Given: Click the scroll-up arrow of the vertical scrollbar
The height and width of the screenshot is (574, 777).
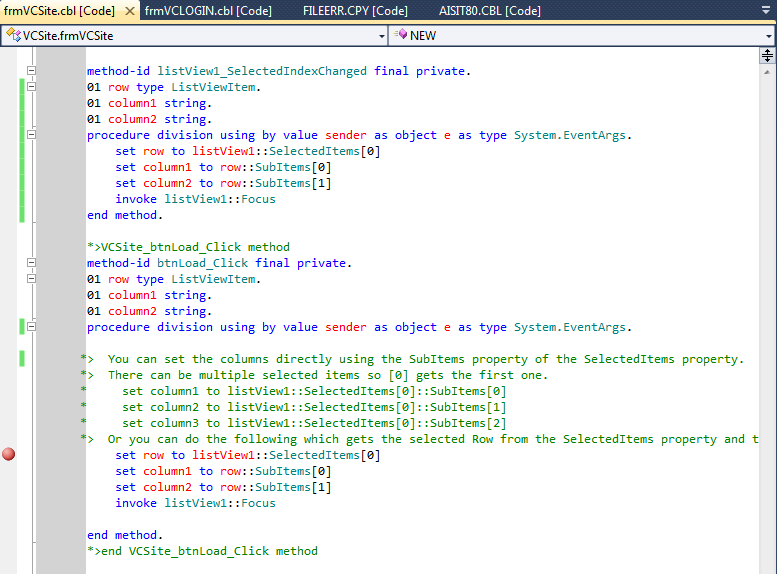Looking at the screenshot, I should click(768, 72).
